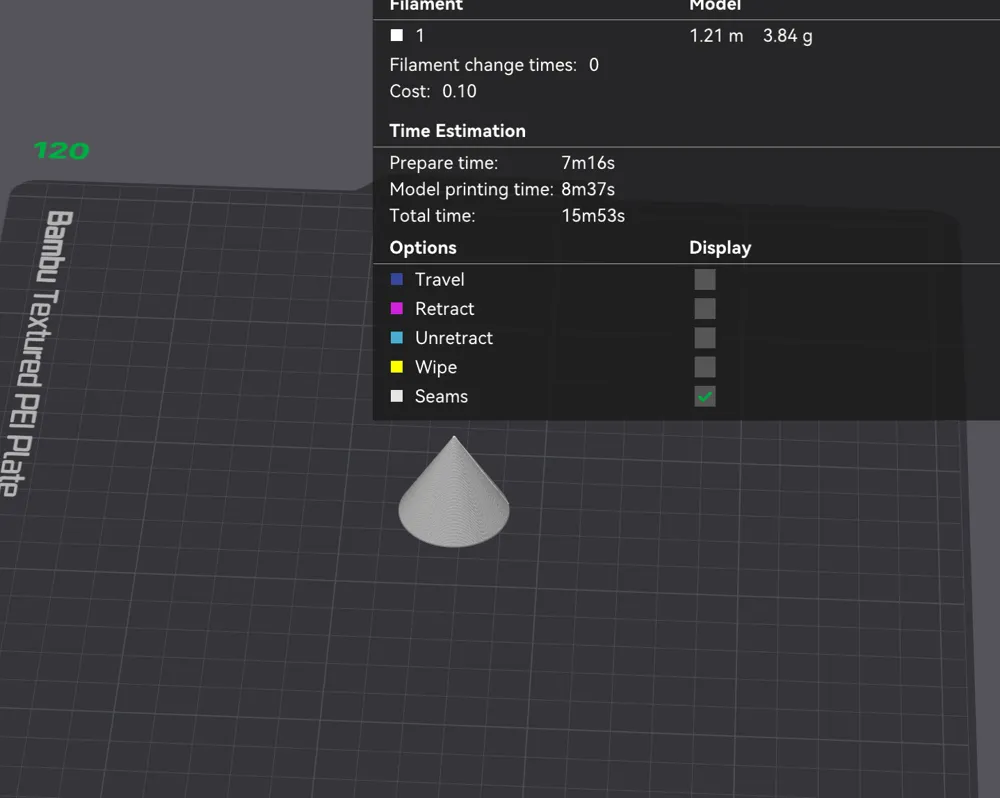Click the Model printing time value 8m37s
Screen dimensions: 1000x798
click(588, 189)
